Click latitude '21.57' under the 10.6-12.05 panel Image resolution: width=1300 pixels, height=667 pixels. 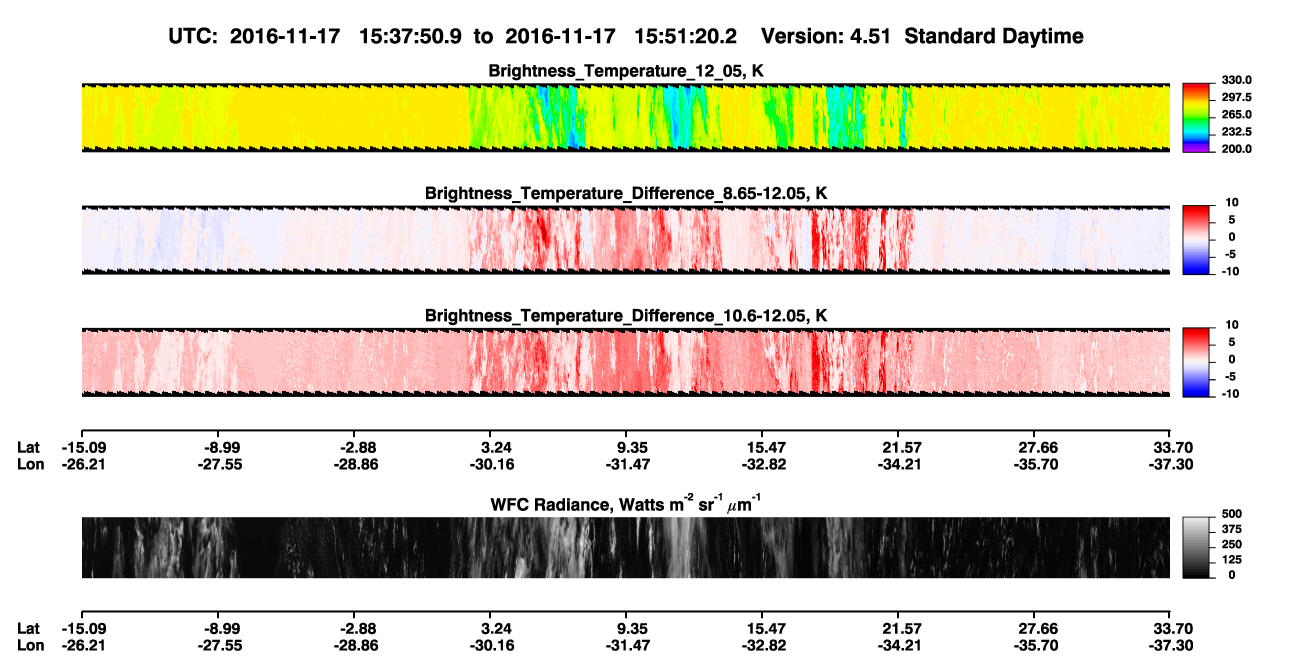click(901, 447)
